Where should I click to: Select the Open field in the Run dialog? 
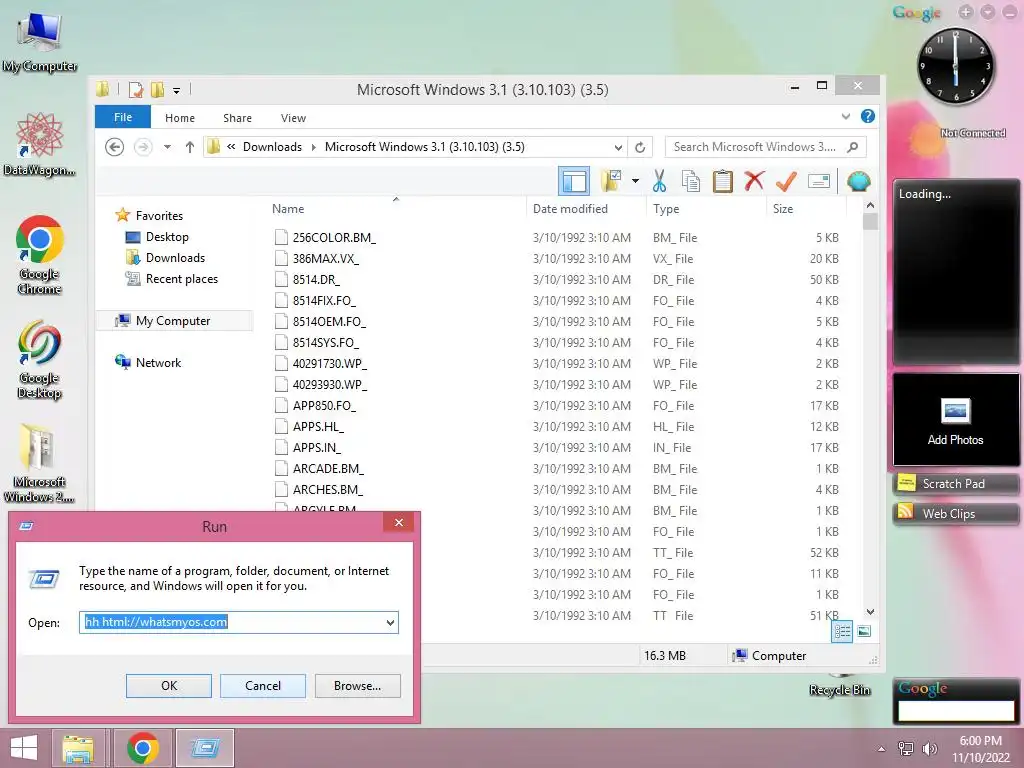pos(238,622)
